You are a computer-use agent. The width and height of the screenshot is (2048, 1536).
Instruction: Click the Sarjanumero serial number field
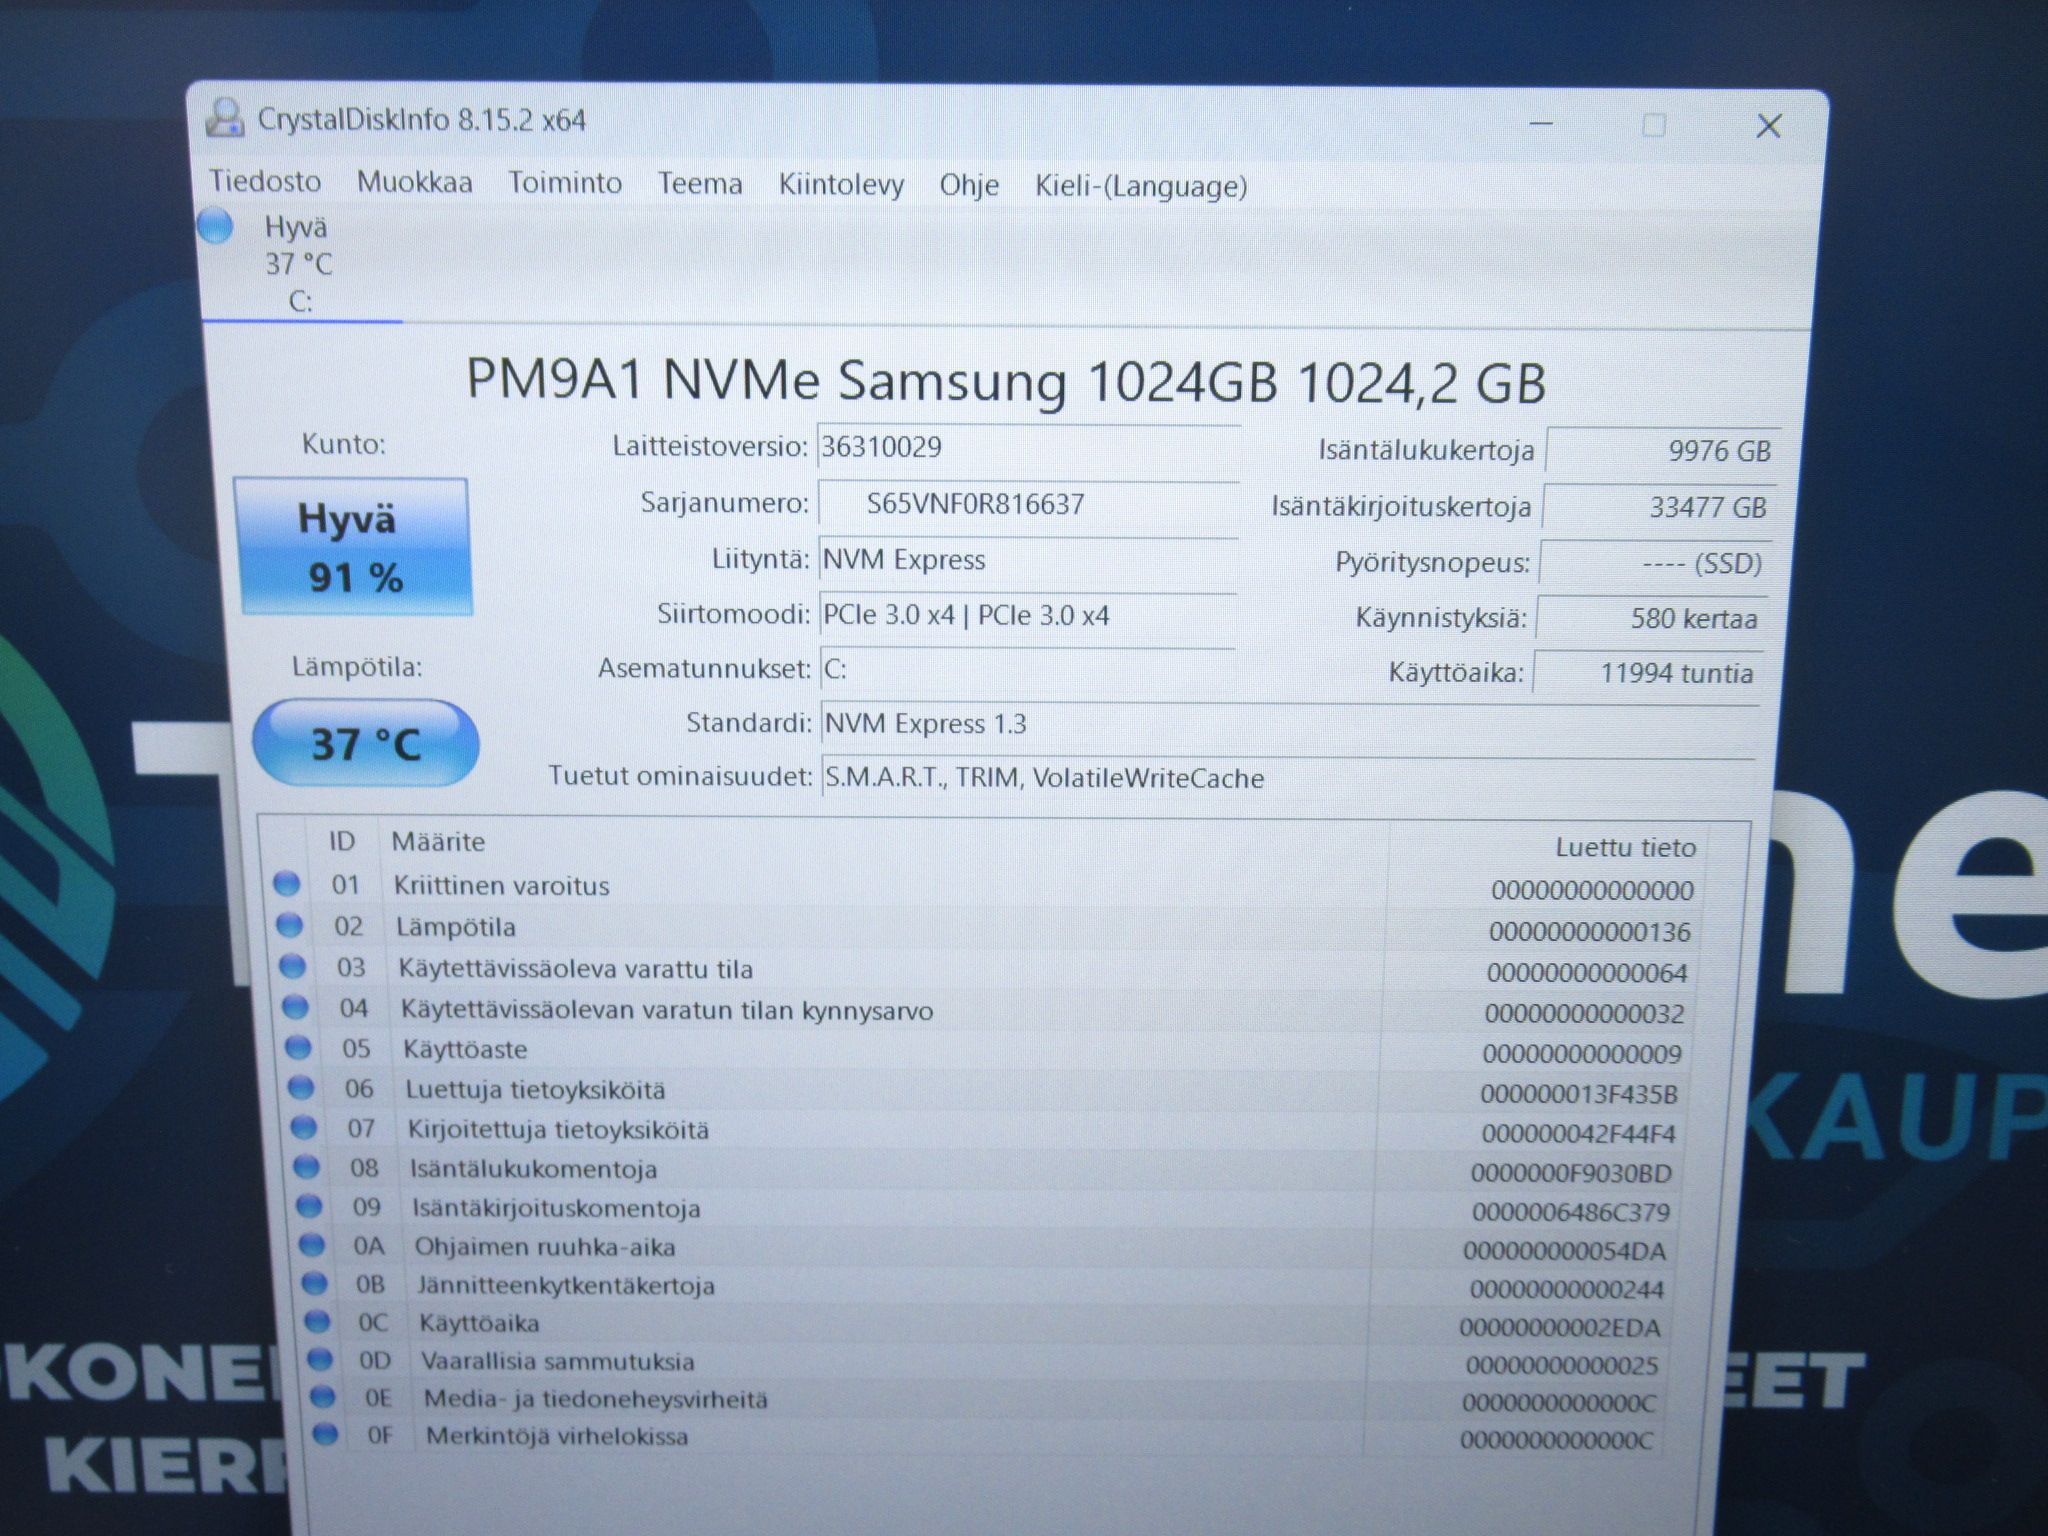[1028, 504]
